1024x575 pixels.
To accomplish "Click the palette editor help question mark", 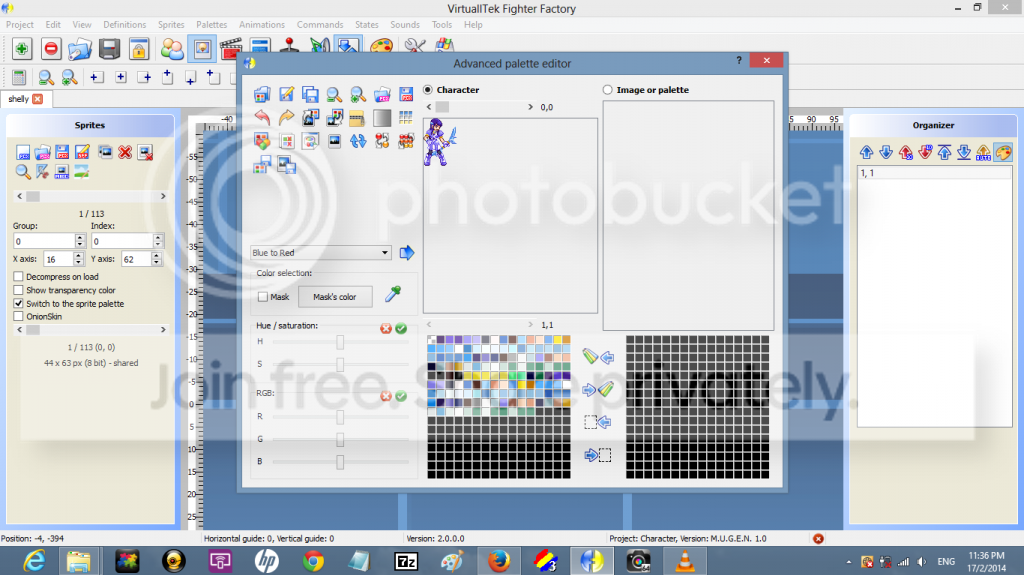I will (x=739, y=60).
